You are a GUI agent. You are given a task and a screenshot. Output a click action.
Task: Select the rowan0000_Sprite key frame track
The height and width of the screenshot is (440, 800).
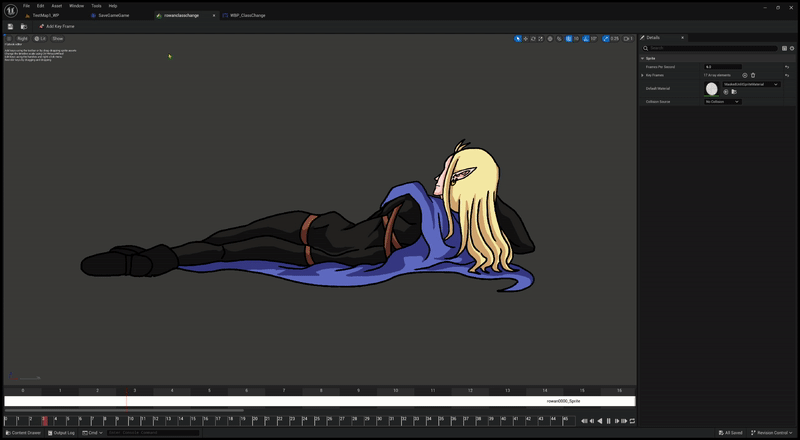pos(320,401)
